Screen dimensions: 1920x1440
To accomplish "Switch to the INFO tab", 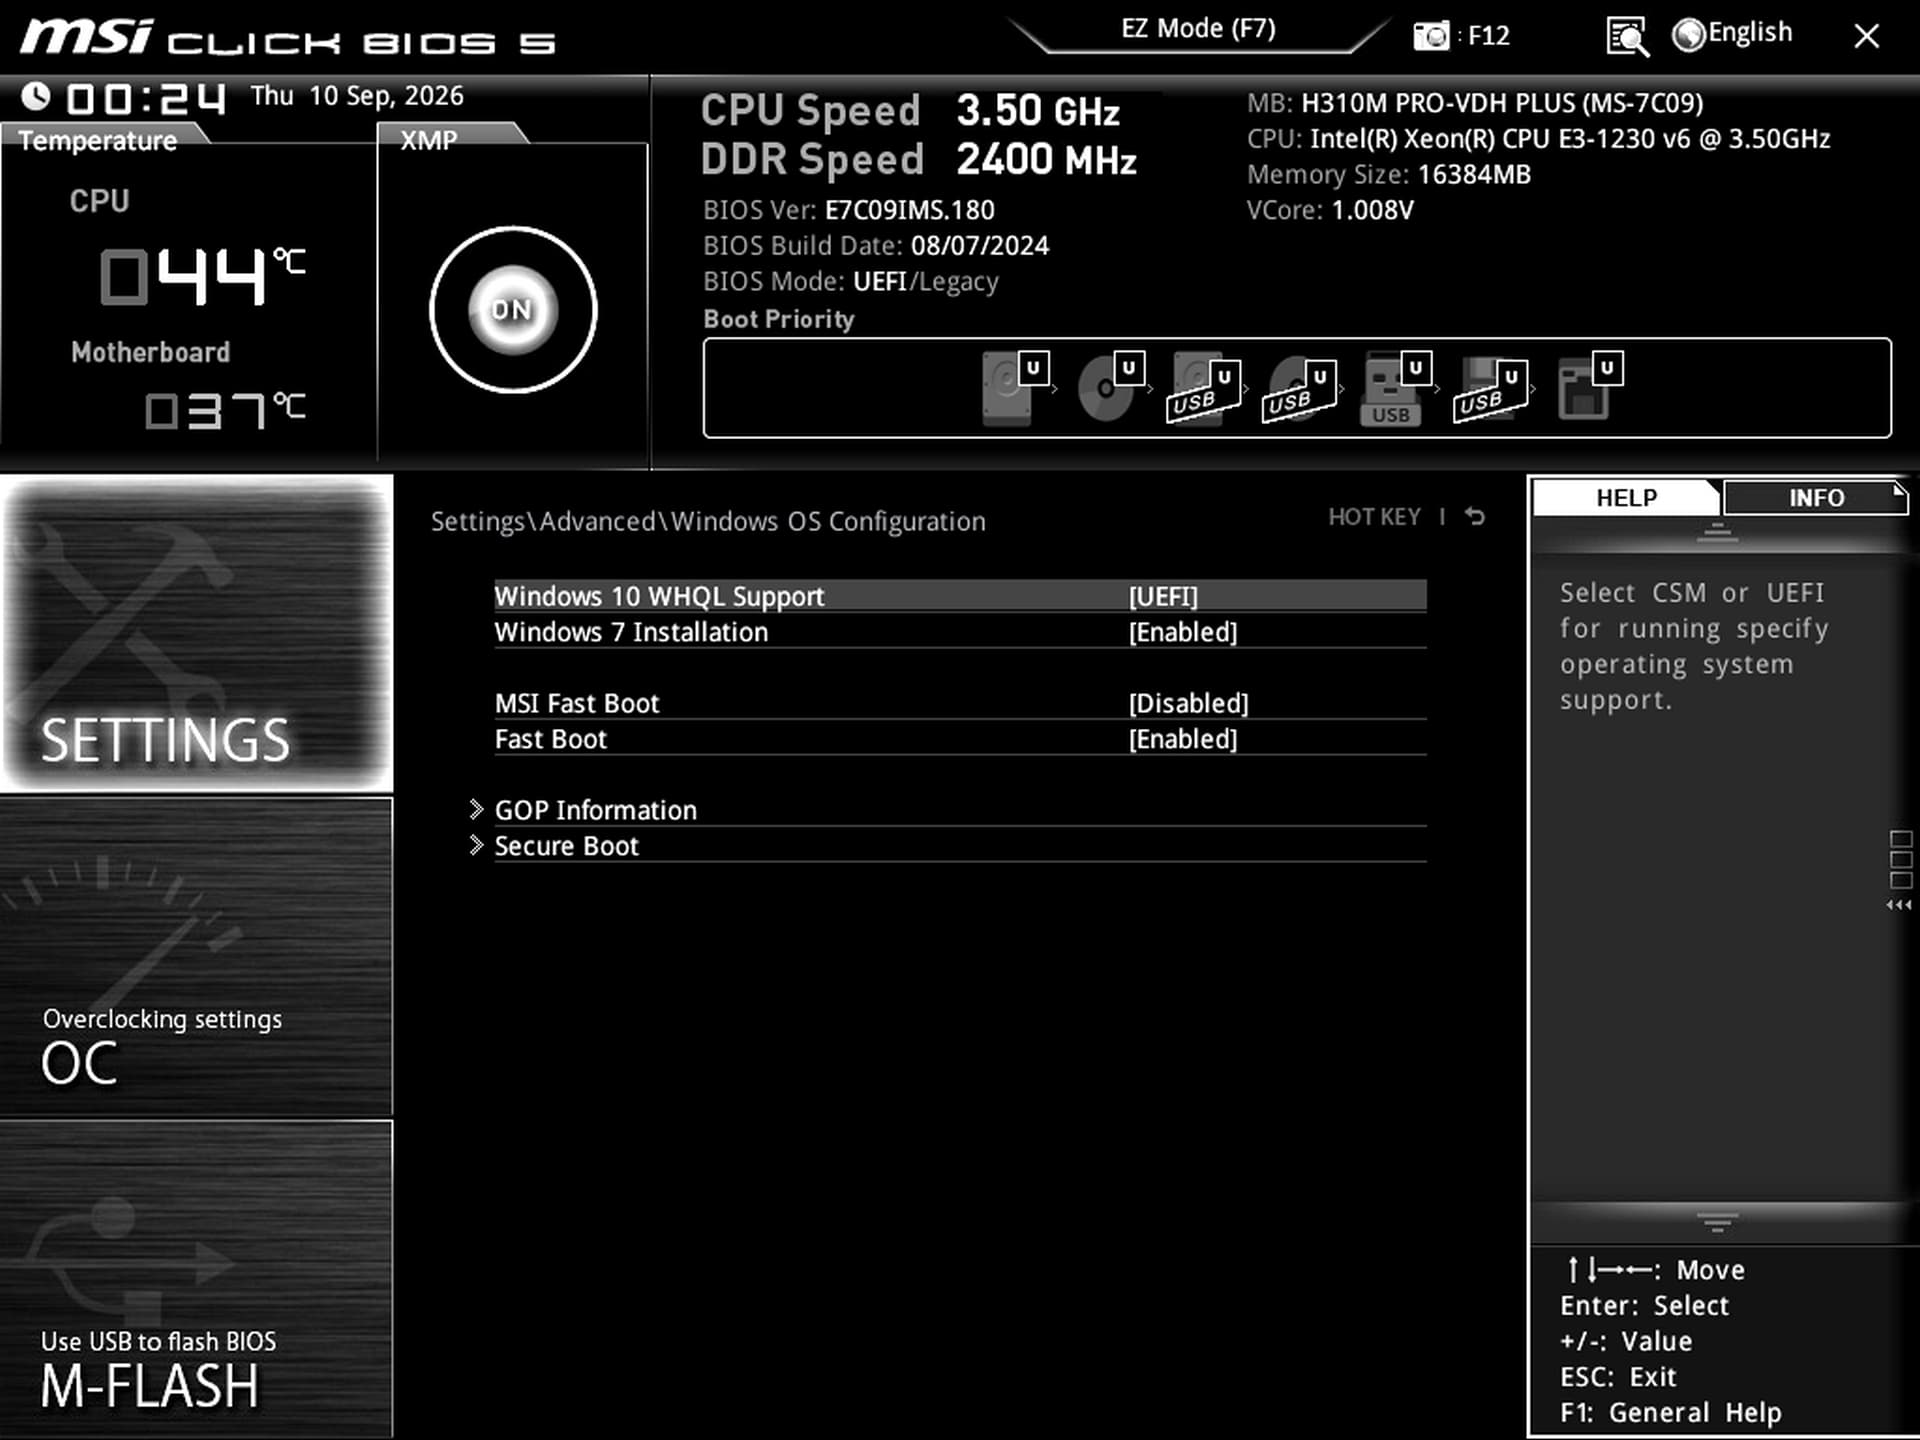I will (1815, 498).
